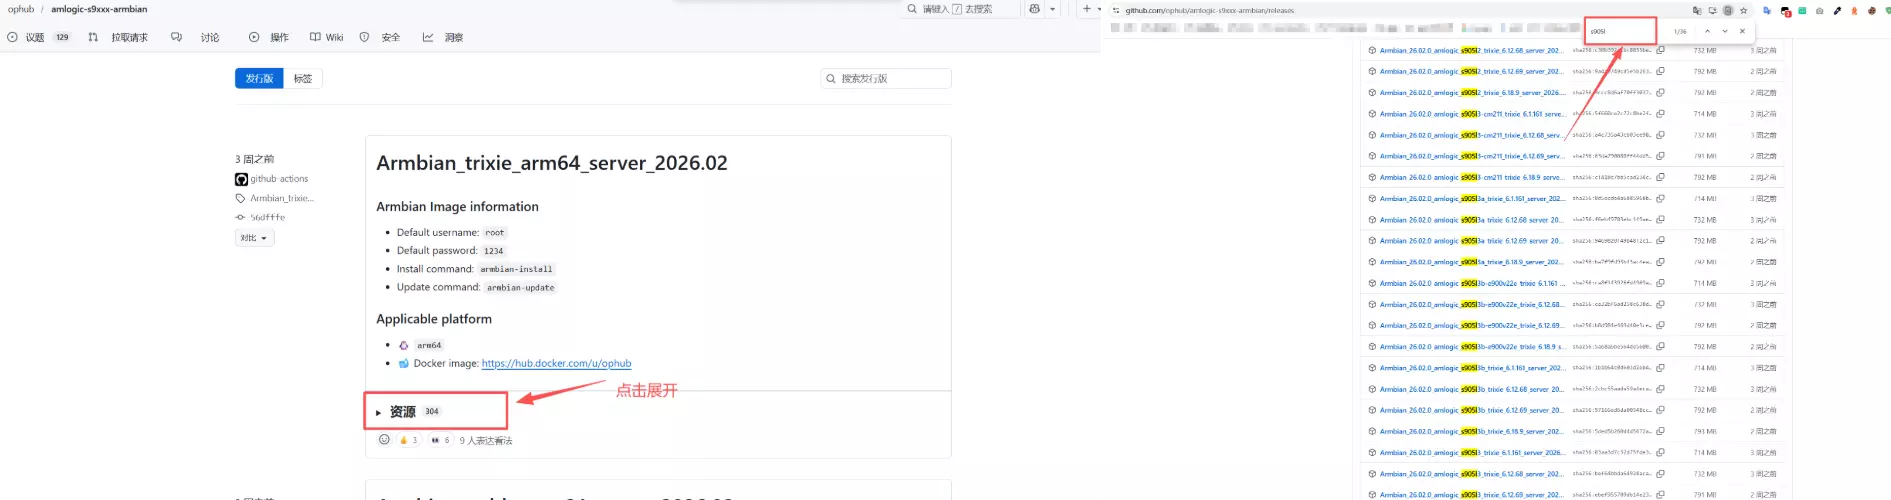Copy sha256 for s905l2_trixie_6.12.68 asset
The width and height of the screenshot is (1891, 500).
coord(1660,50)
